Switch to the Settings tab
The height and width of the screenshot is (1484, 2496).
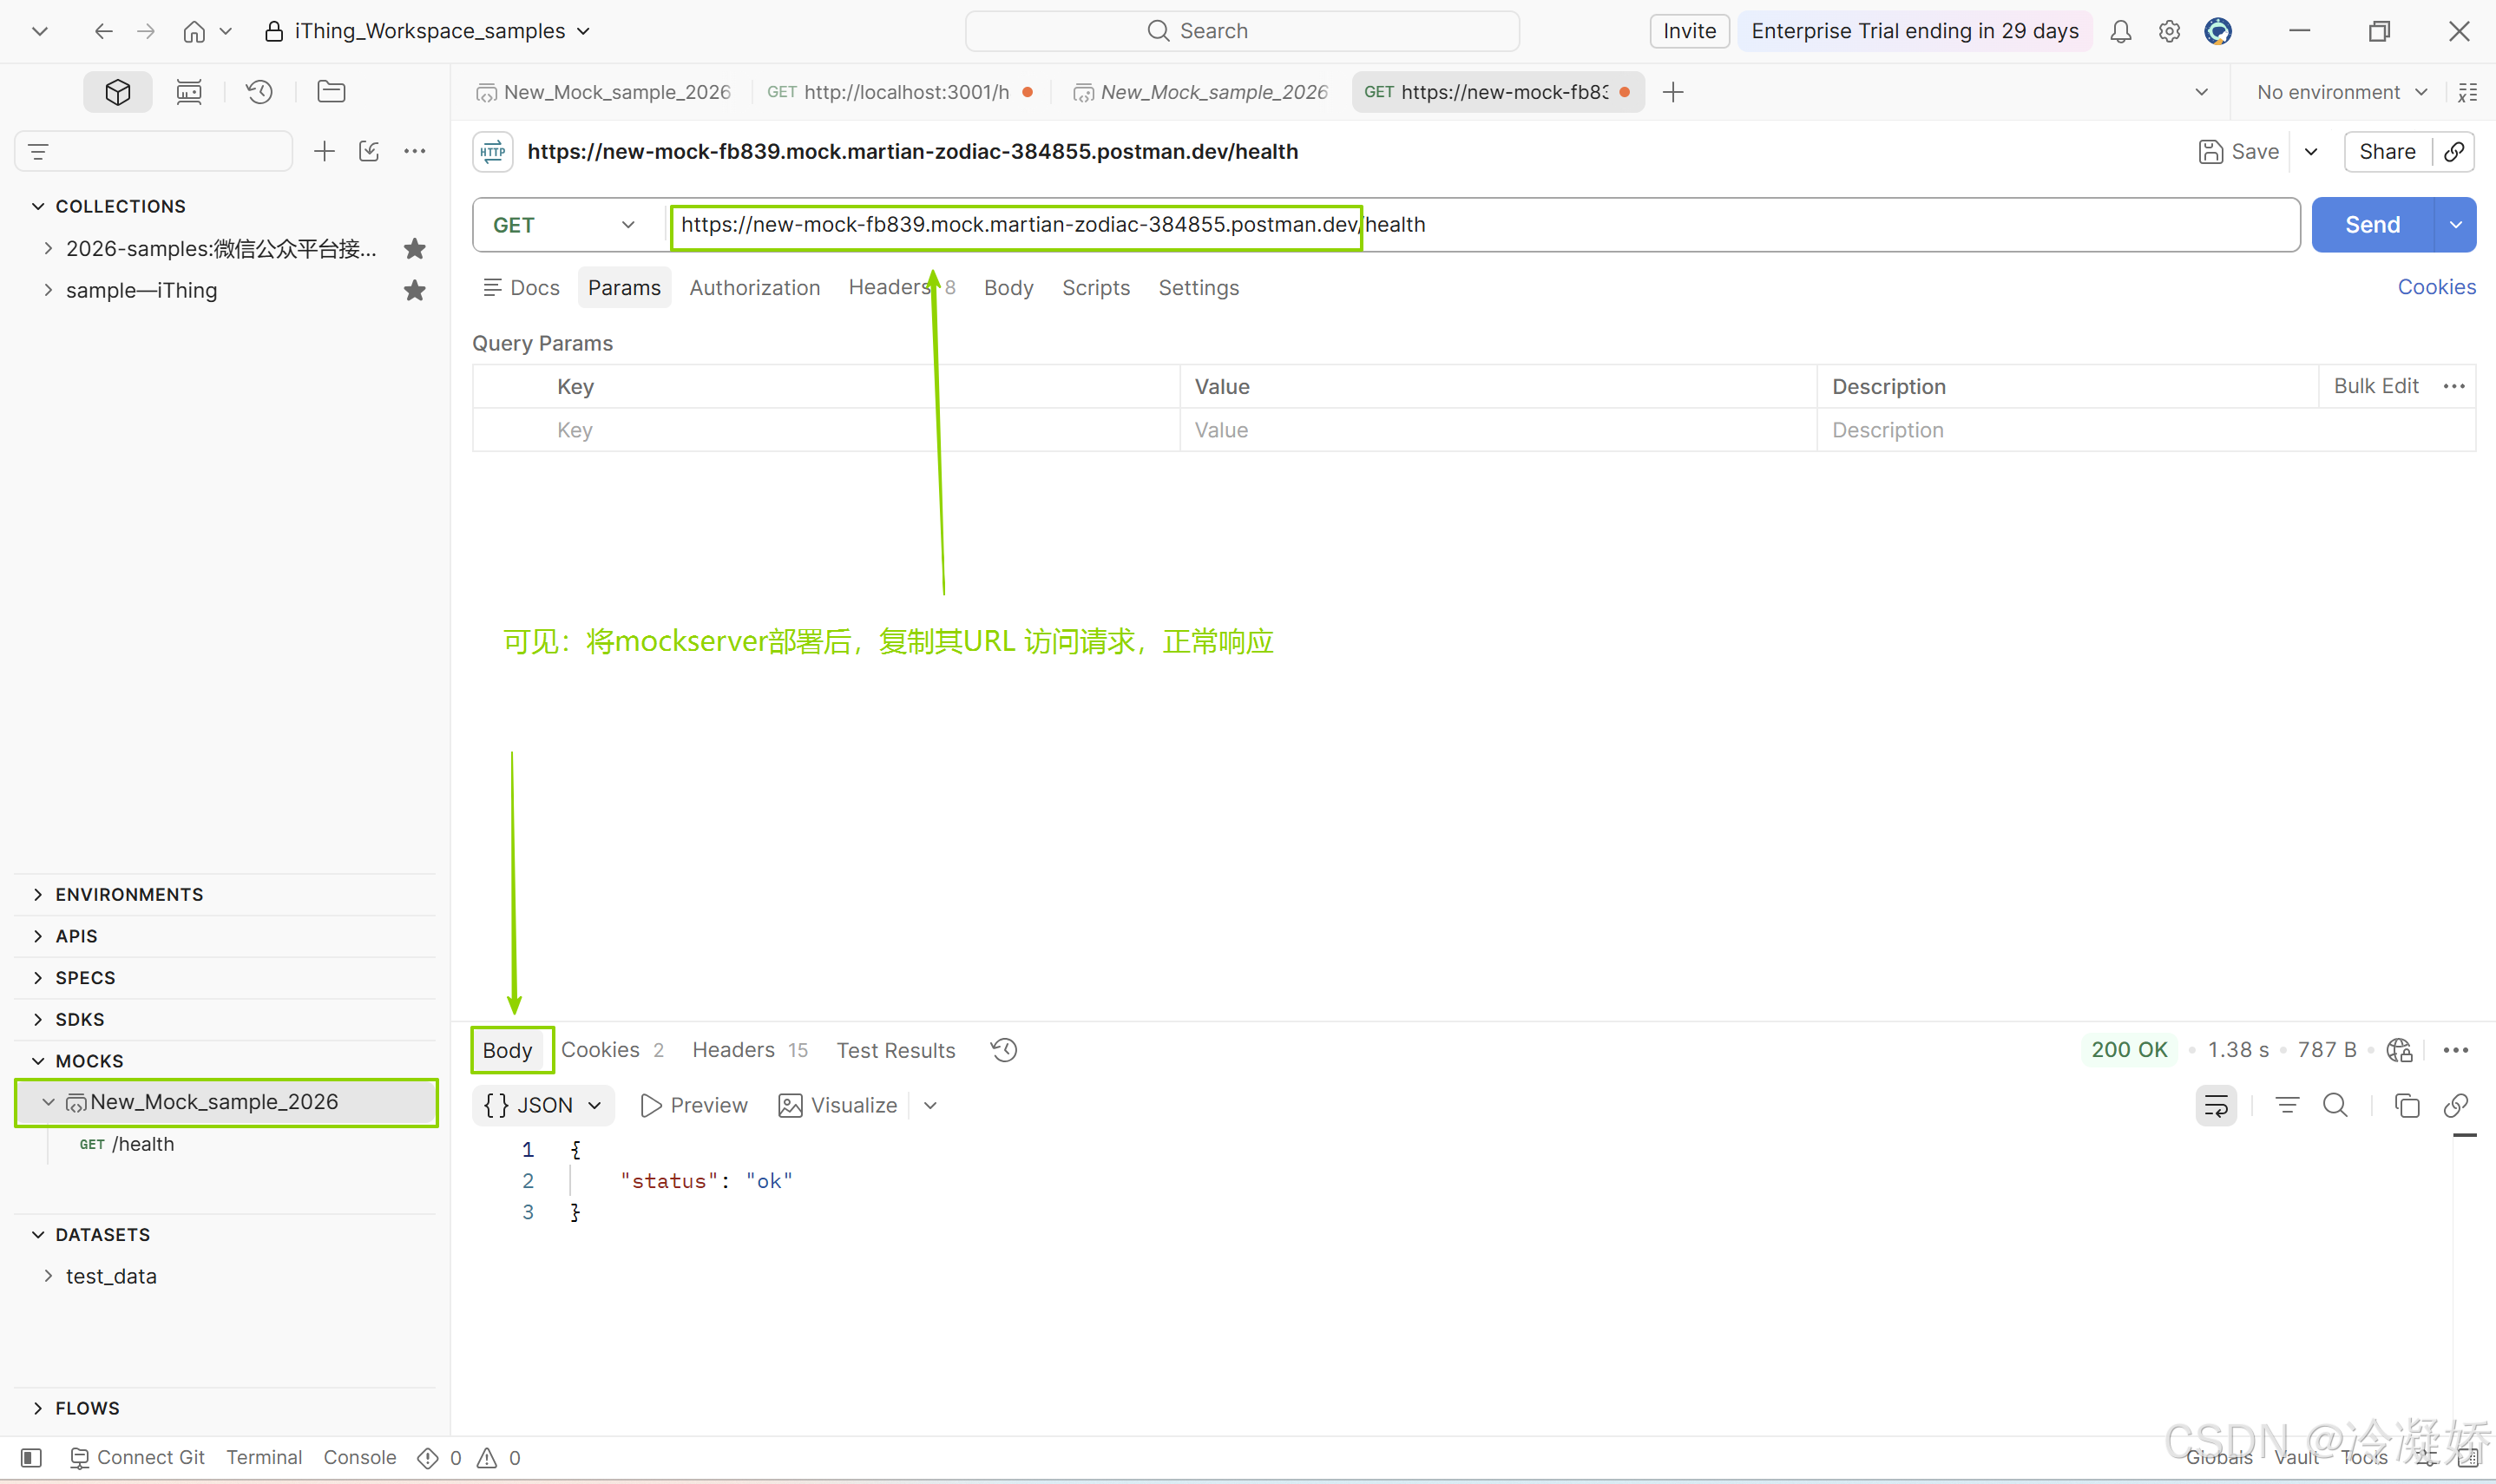[x=1198, y=288]
